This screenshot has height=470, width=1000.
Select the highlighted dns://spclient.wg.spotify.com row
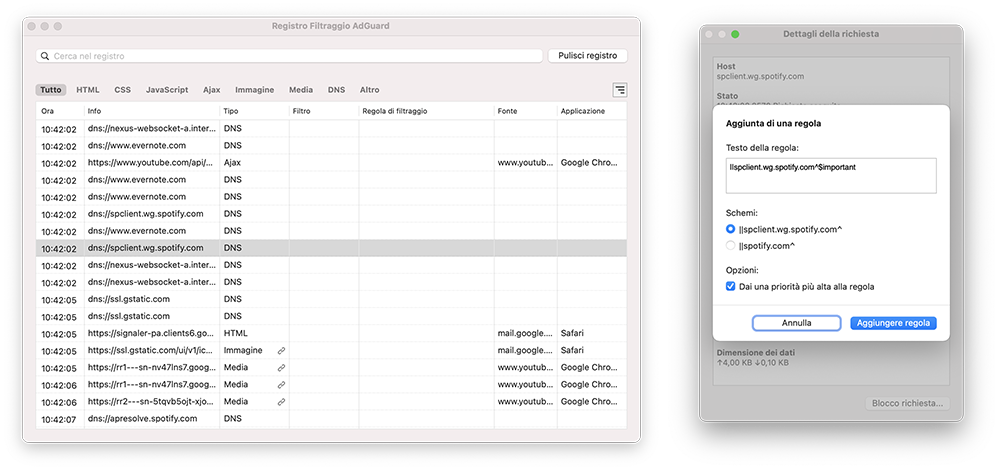tap(331, 248)
